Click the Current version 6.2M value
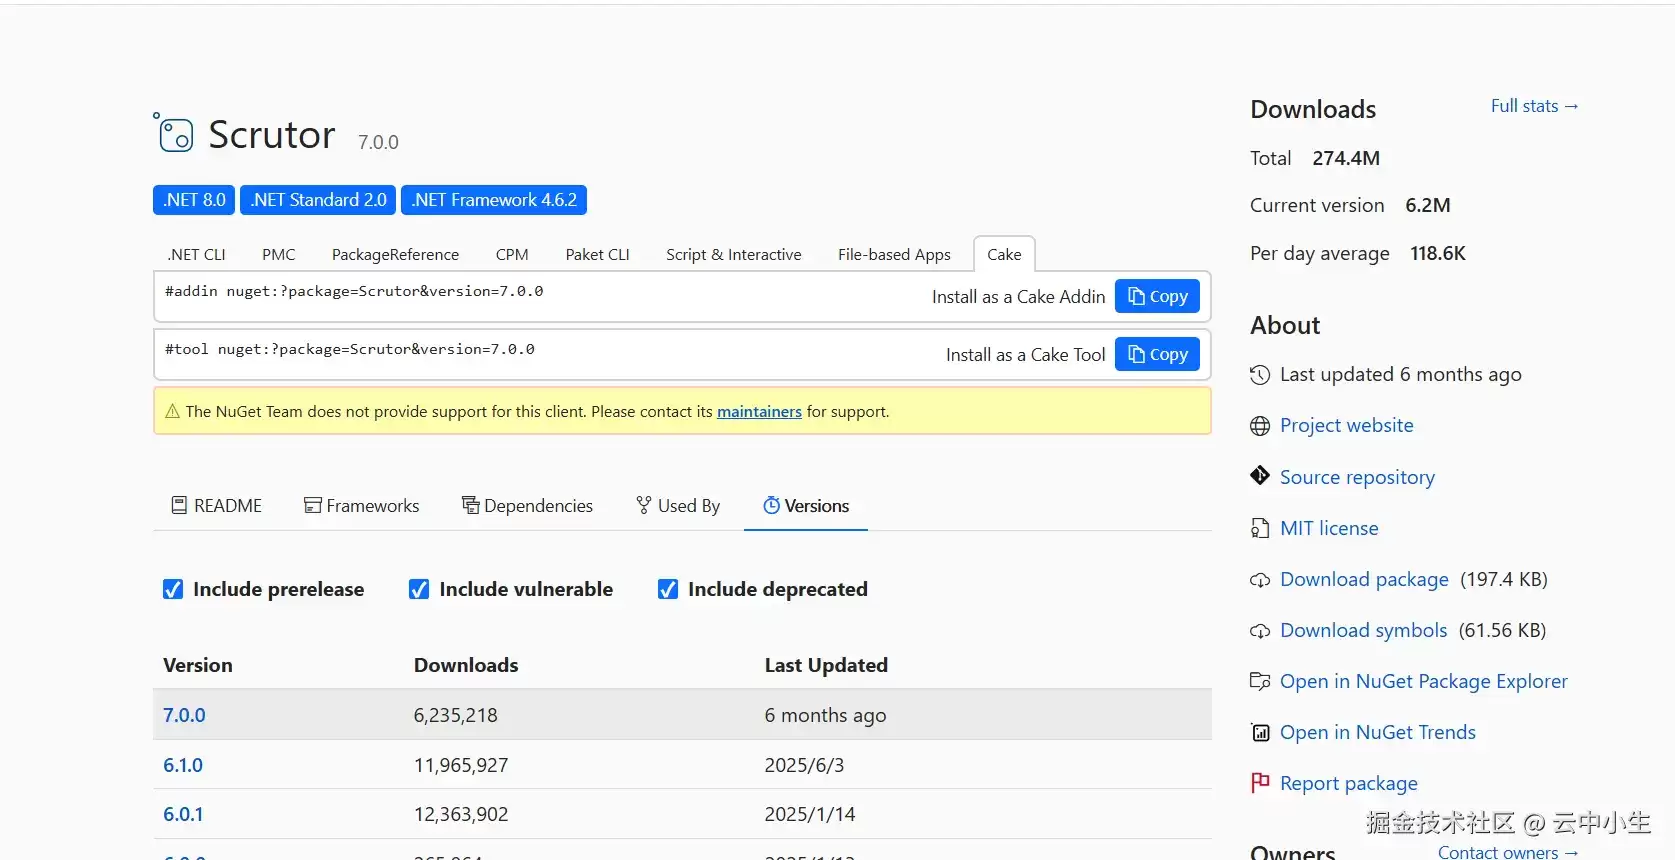The width and height of the screenshot is (1675, 860). 1428,205
